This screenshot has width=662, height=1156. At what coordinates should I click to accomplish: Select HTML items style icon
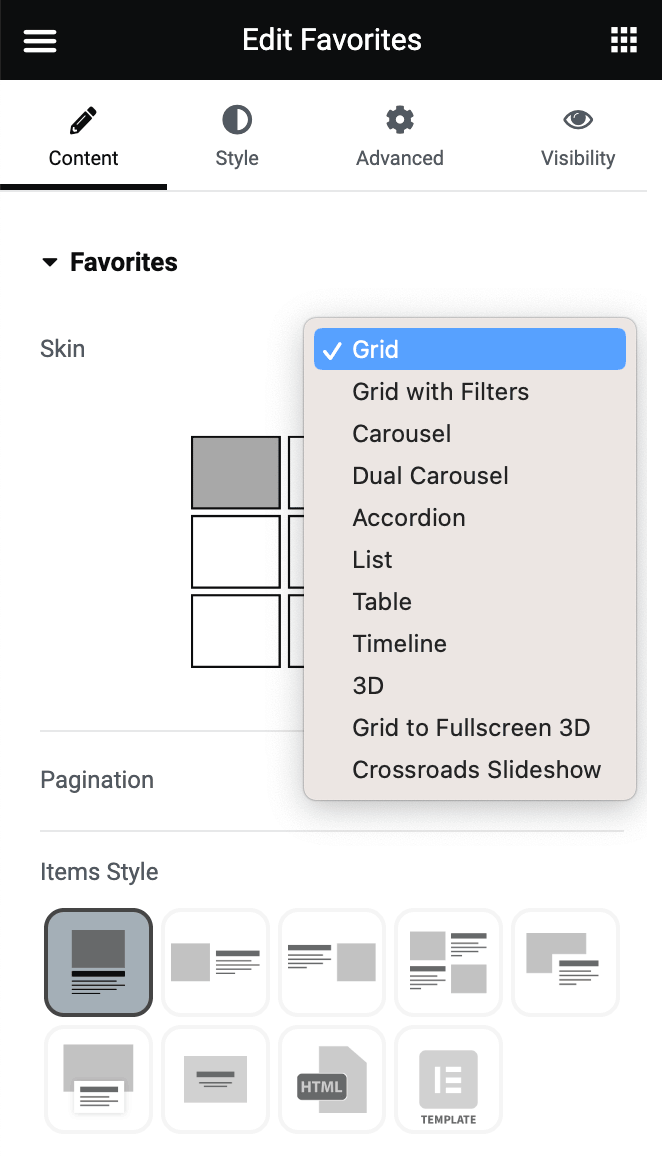click(332, 1080)
